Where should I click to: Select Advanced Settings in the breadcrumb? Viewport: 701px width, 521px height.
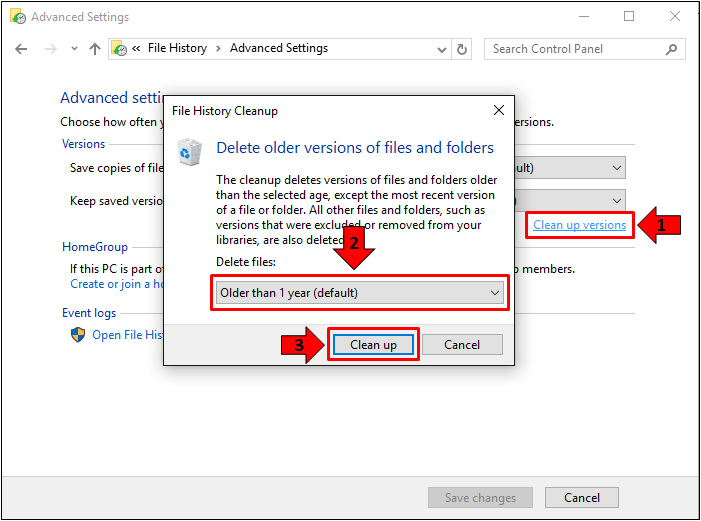click(x=279, y=48)
